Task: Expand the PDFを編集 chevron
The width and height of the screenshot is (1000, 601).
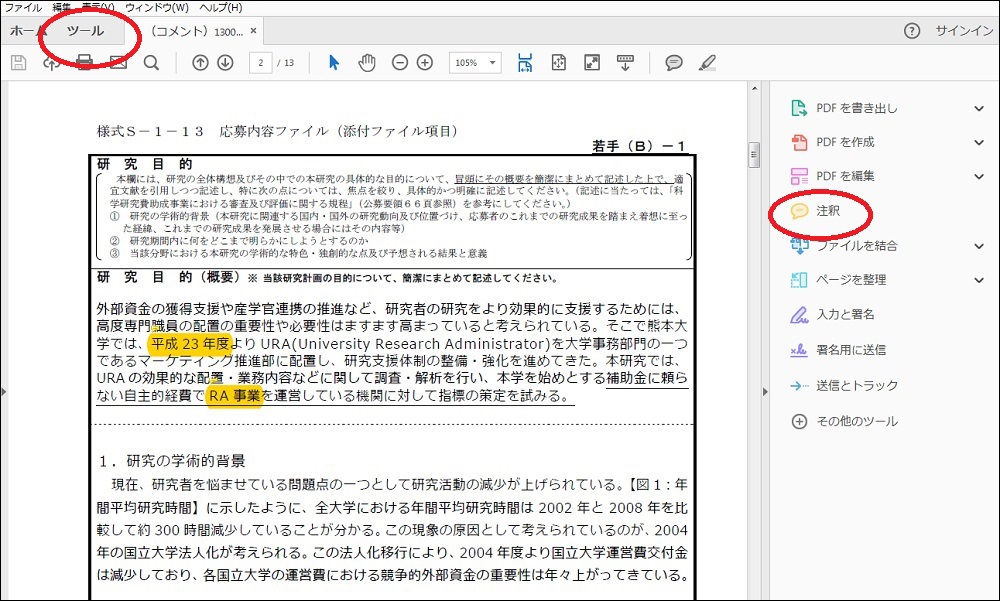Action: 979,176
